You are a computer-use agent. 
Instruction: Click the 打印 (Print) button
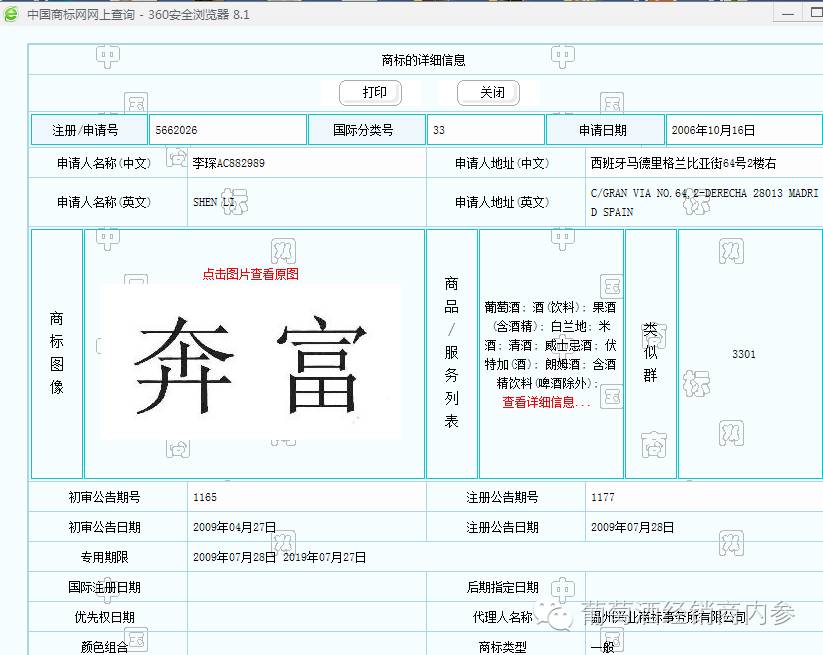point(370,92)
